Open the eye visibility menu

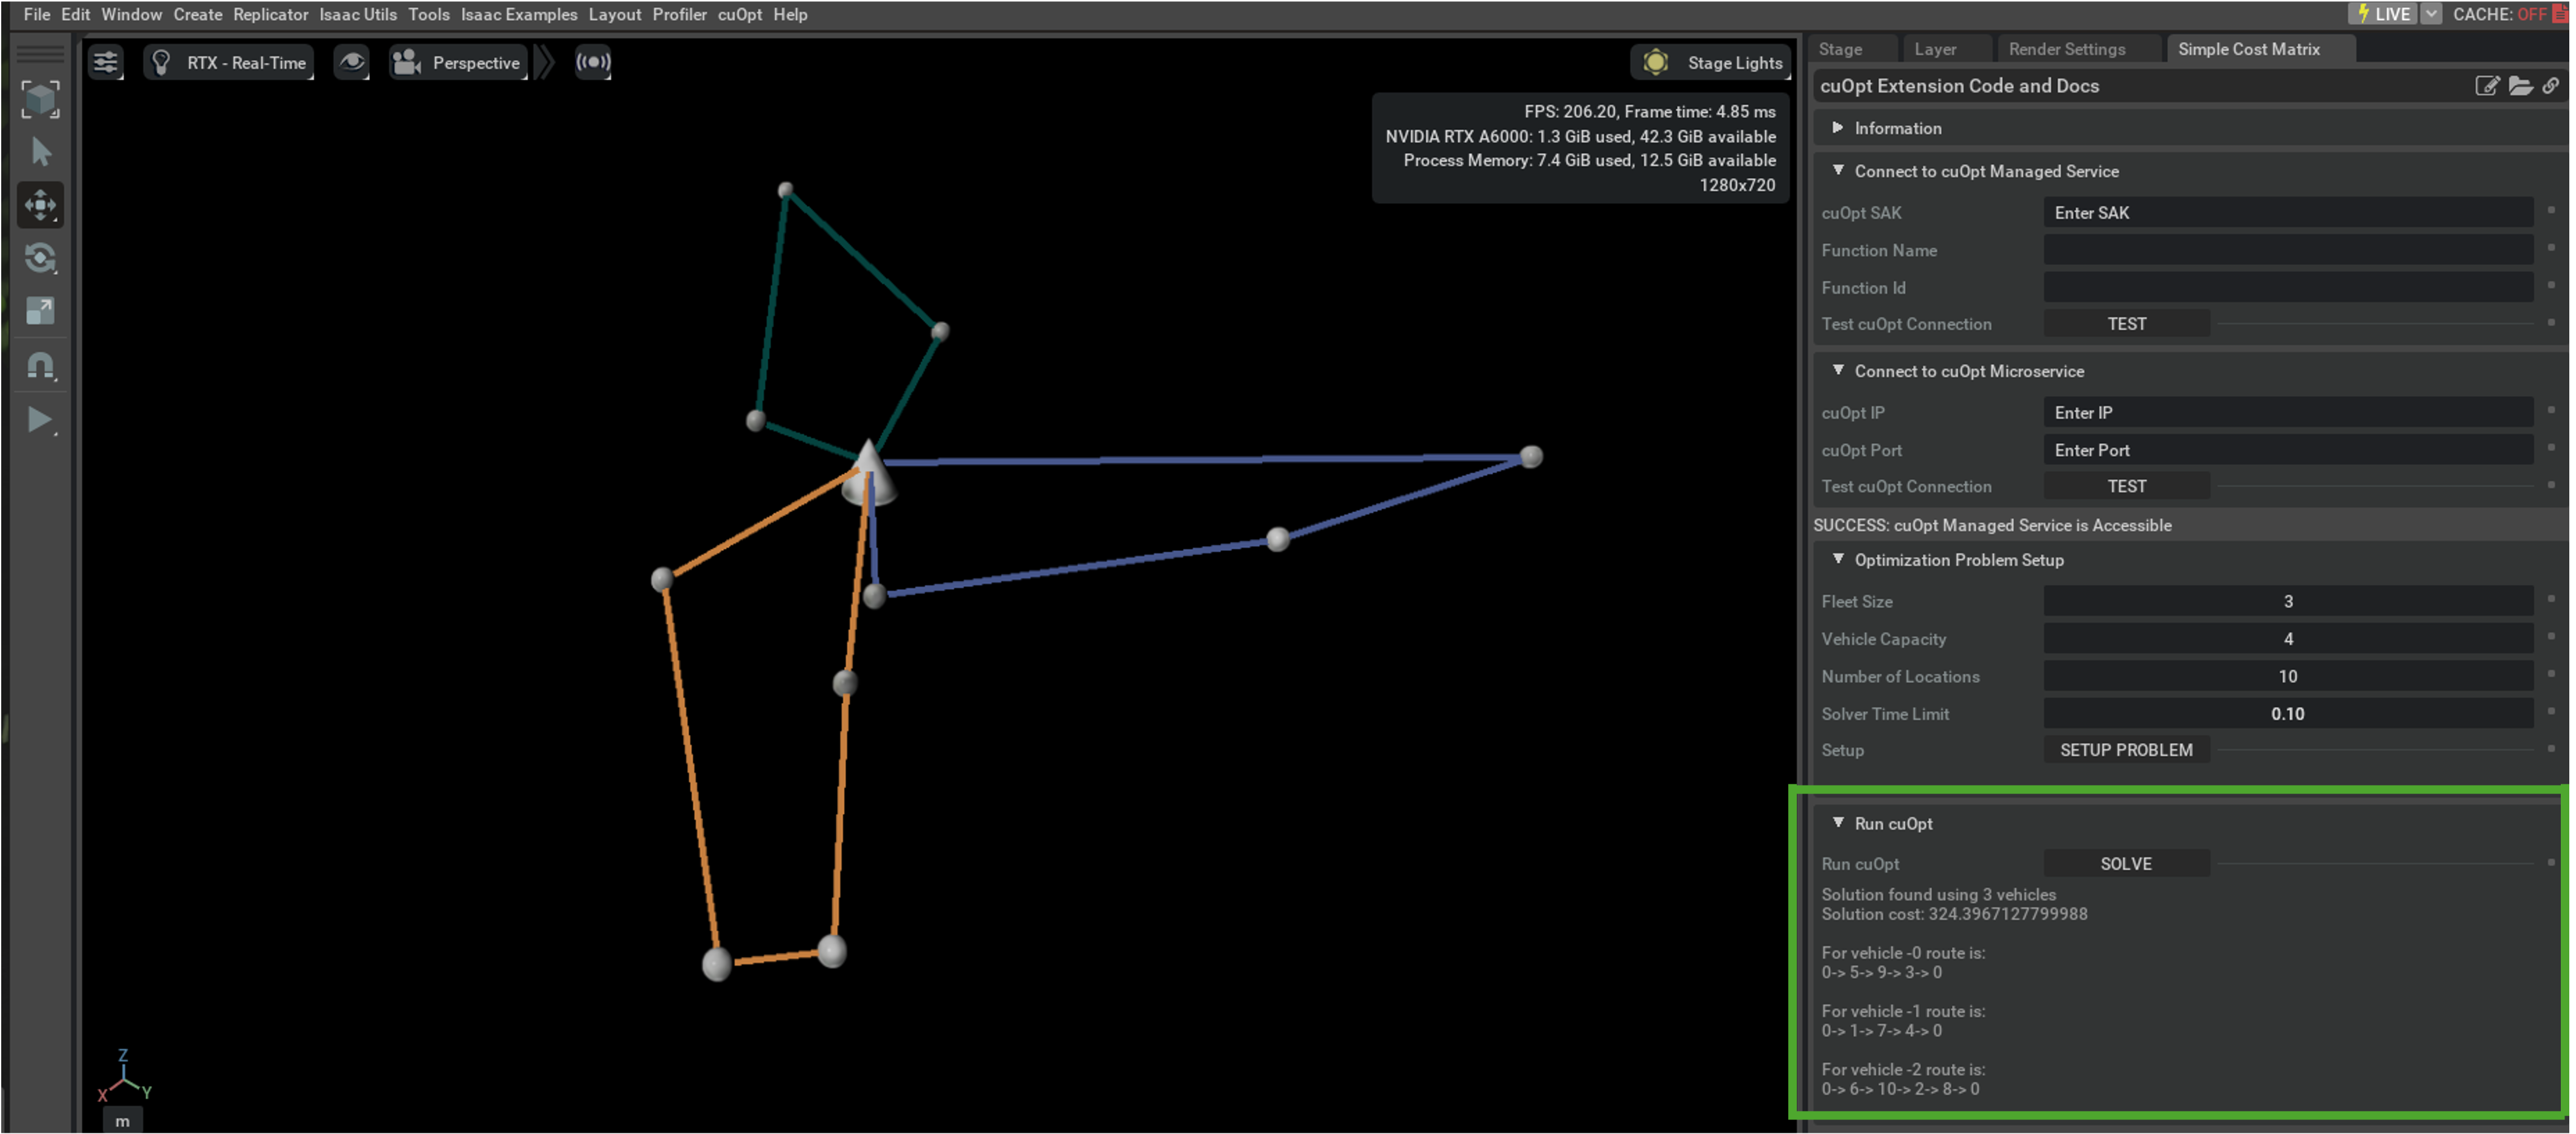(x=351, y=62)
